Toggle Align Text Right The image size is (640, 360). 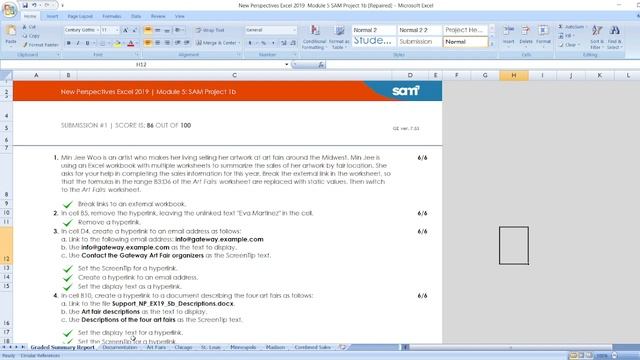[x=167, y=43]
